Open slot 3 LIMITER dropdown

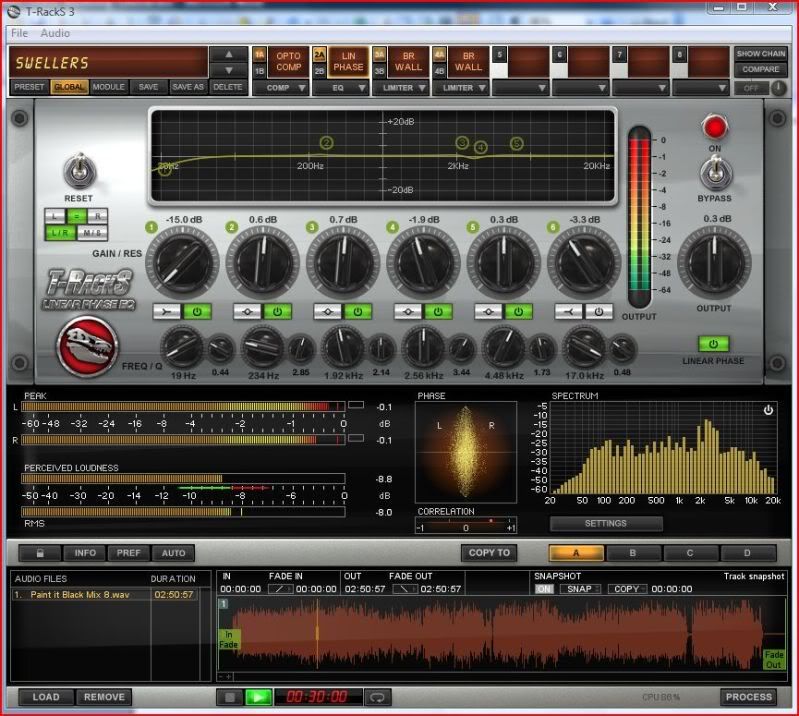point(403,88)
